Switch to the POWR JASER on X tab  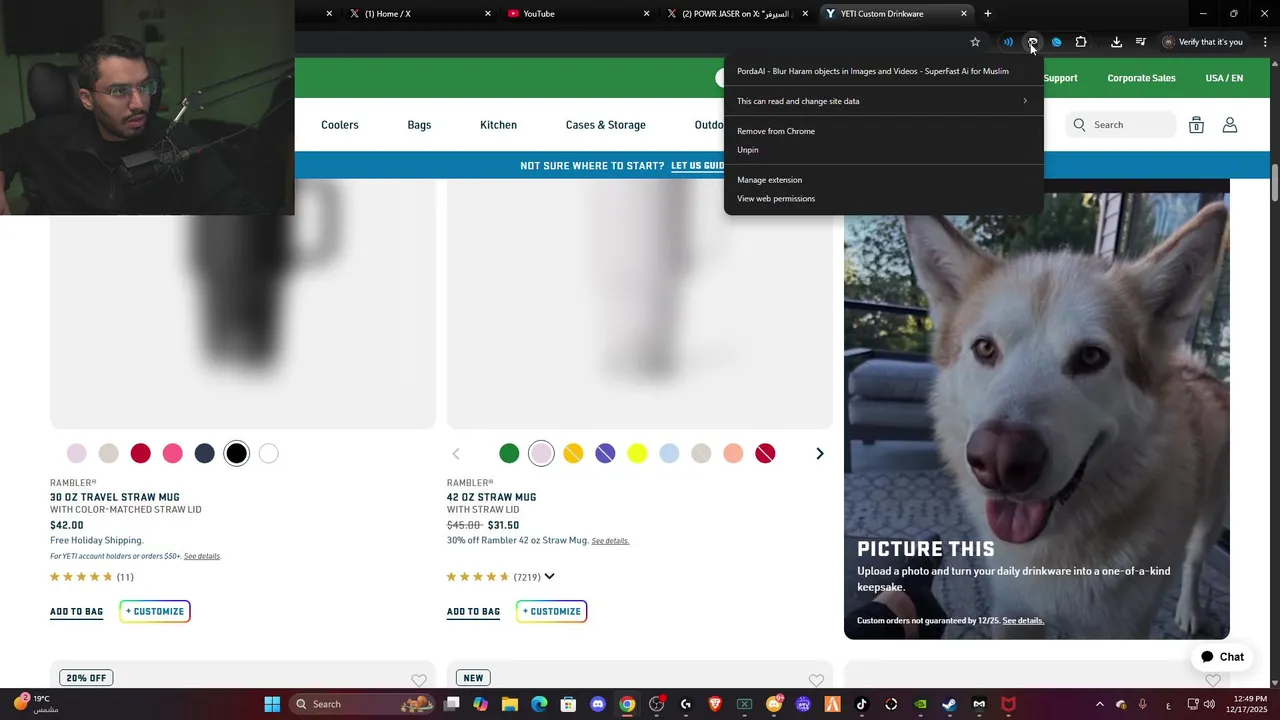(737, 14)
